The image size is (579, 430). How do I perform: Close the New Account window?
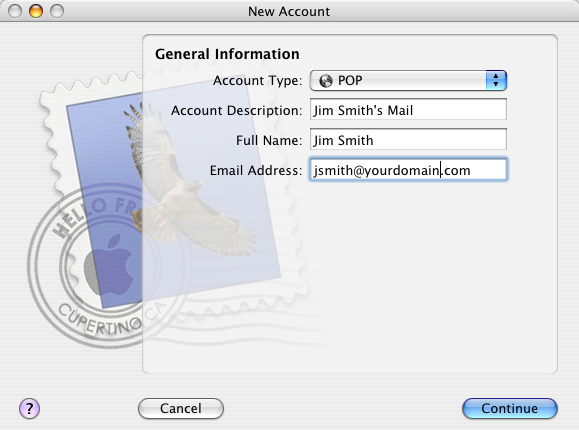(15, 11)
